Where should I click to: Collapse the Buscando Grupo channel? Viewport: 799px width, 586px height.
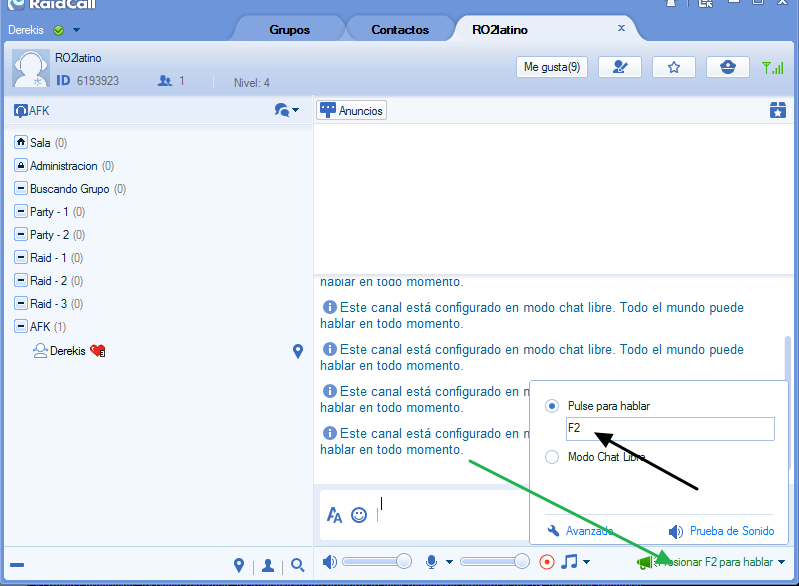(20, 189)
